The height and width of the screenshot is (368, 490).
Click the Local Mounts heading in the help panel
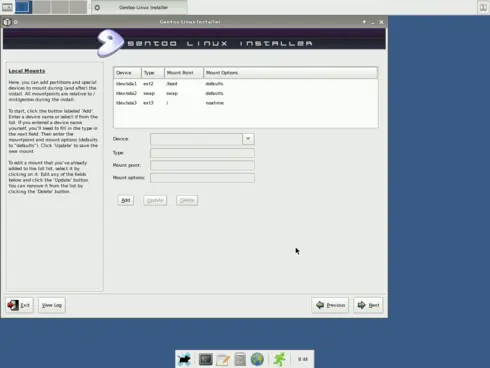tap(27, 71)
